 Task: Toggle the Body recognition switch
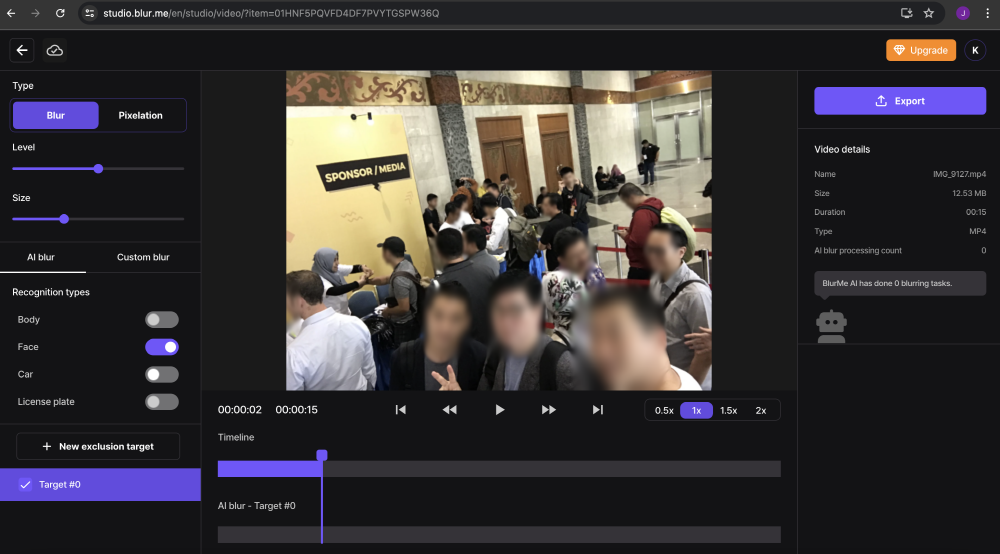(161, 319)
